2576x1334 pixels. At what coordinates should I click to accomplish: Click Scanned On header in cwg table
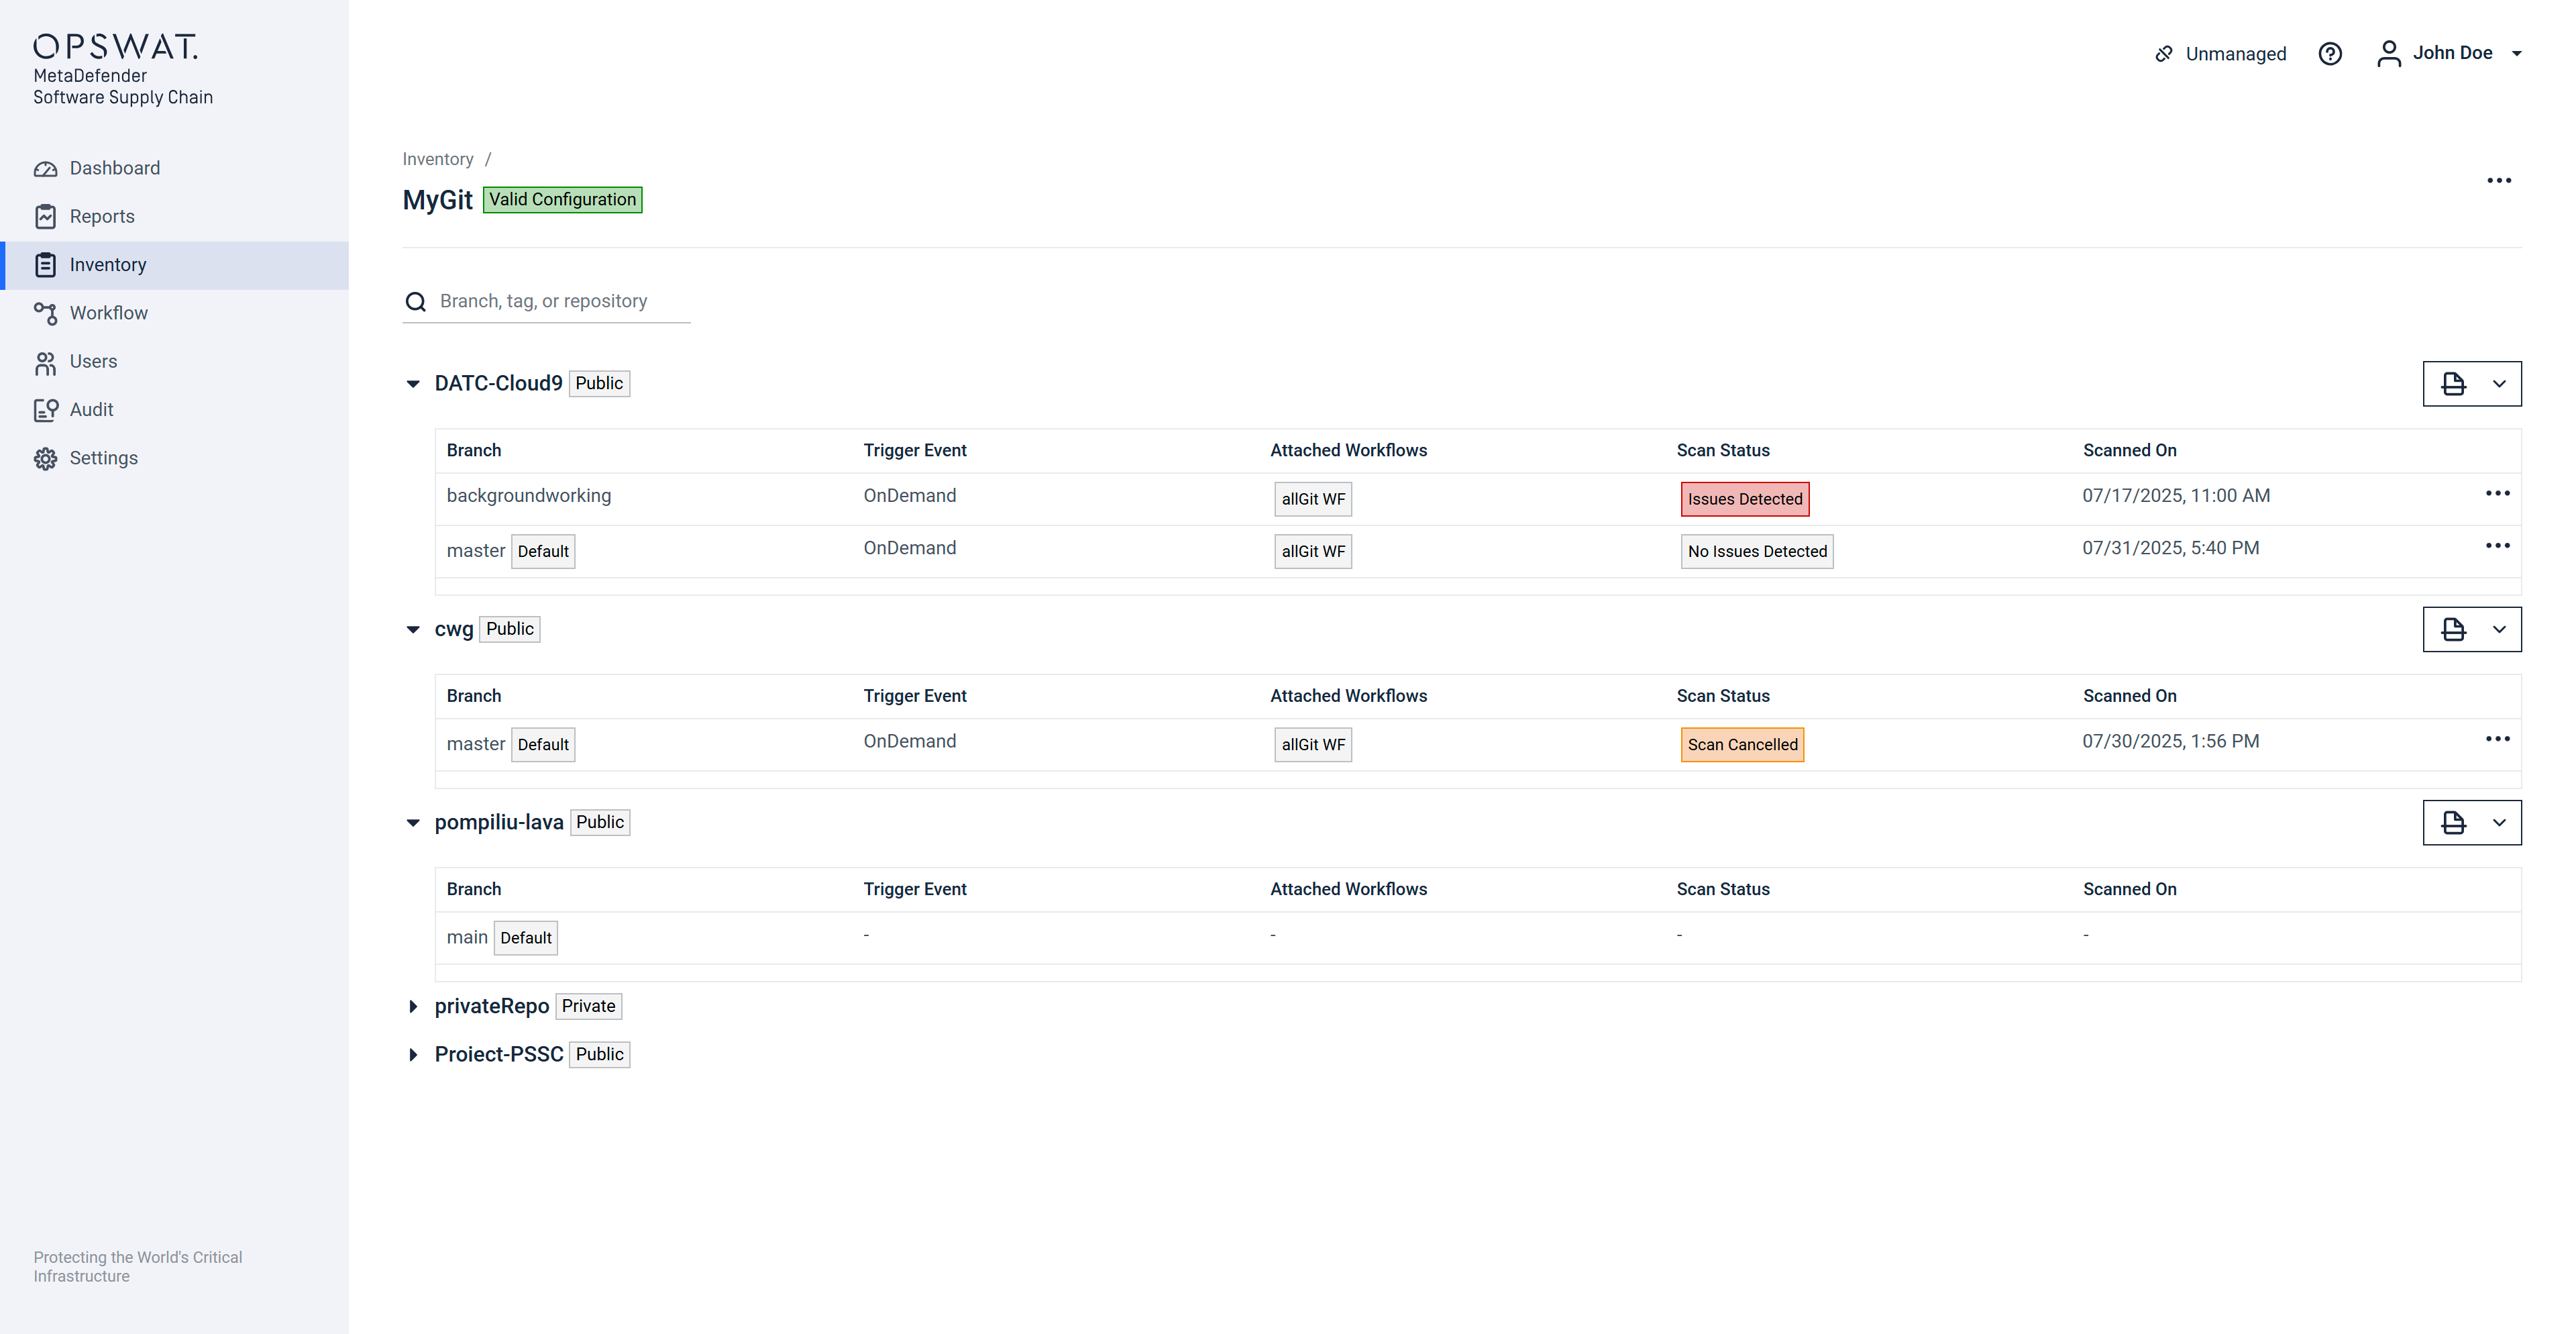pyautogui.click(x=2129, y=696)
